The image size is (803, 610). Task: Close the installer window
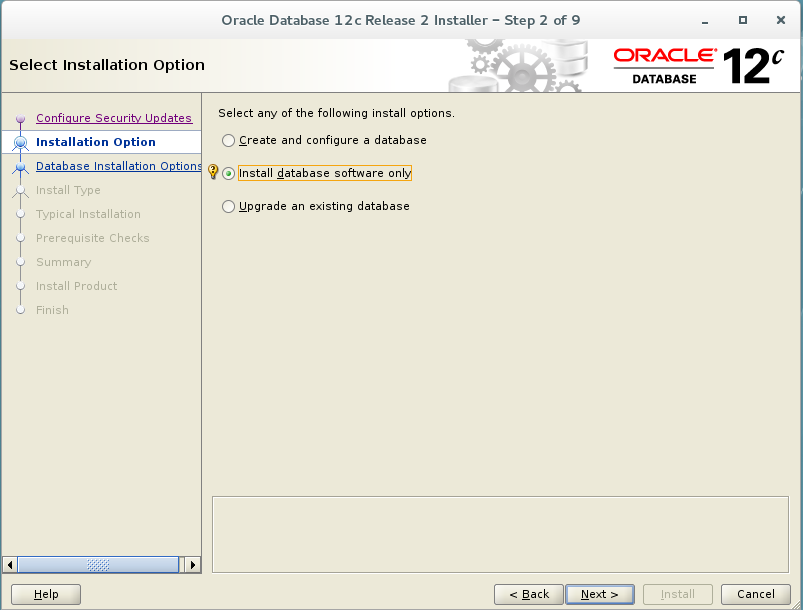[780, 20]
